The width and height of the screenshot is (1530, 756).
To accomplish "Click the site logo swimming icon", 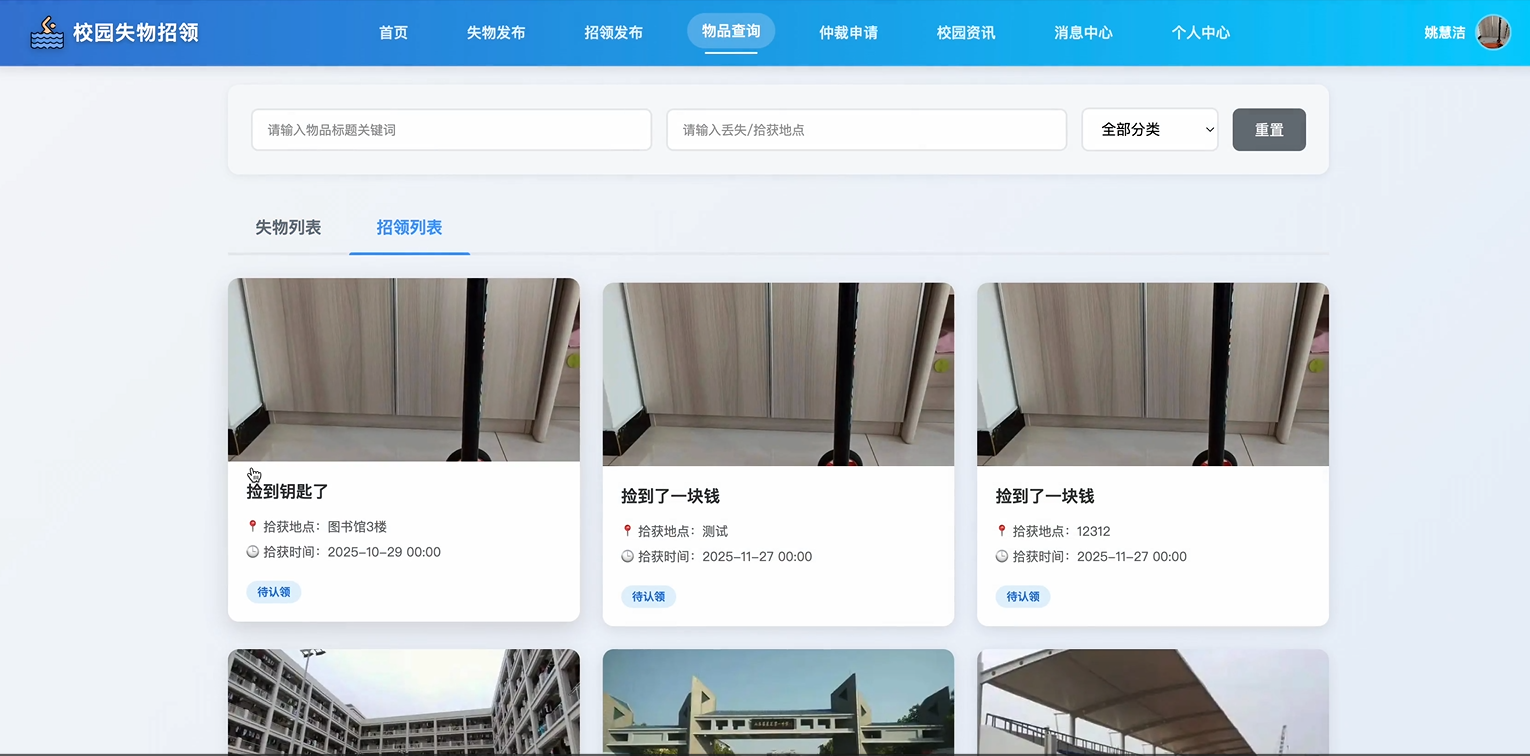I will coord(46,30).
